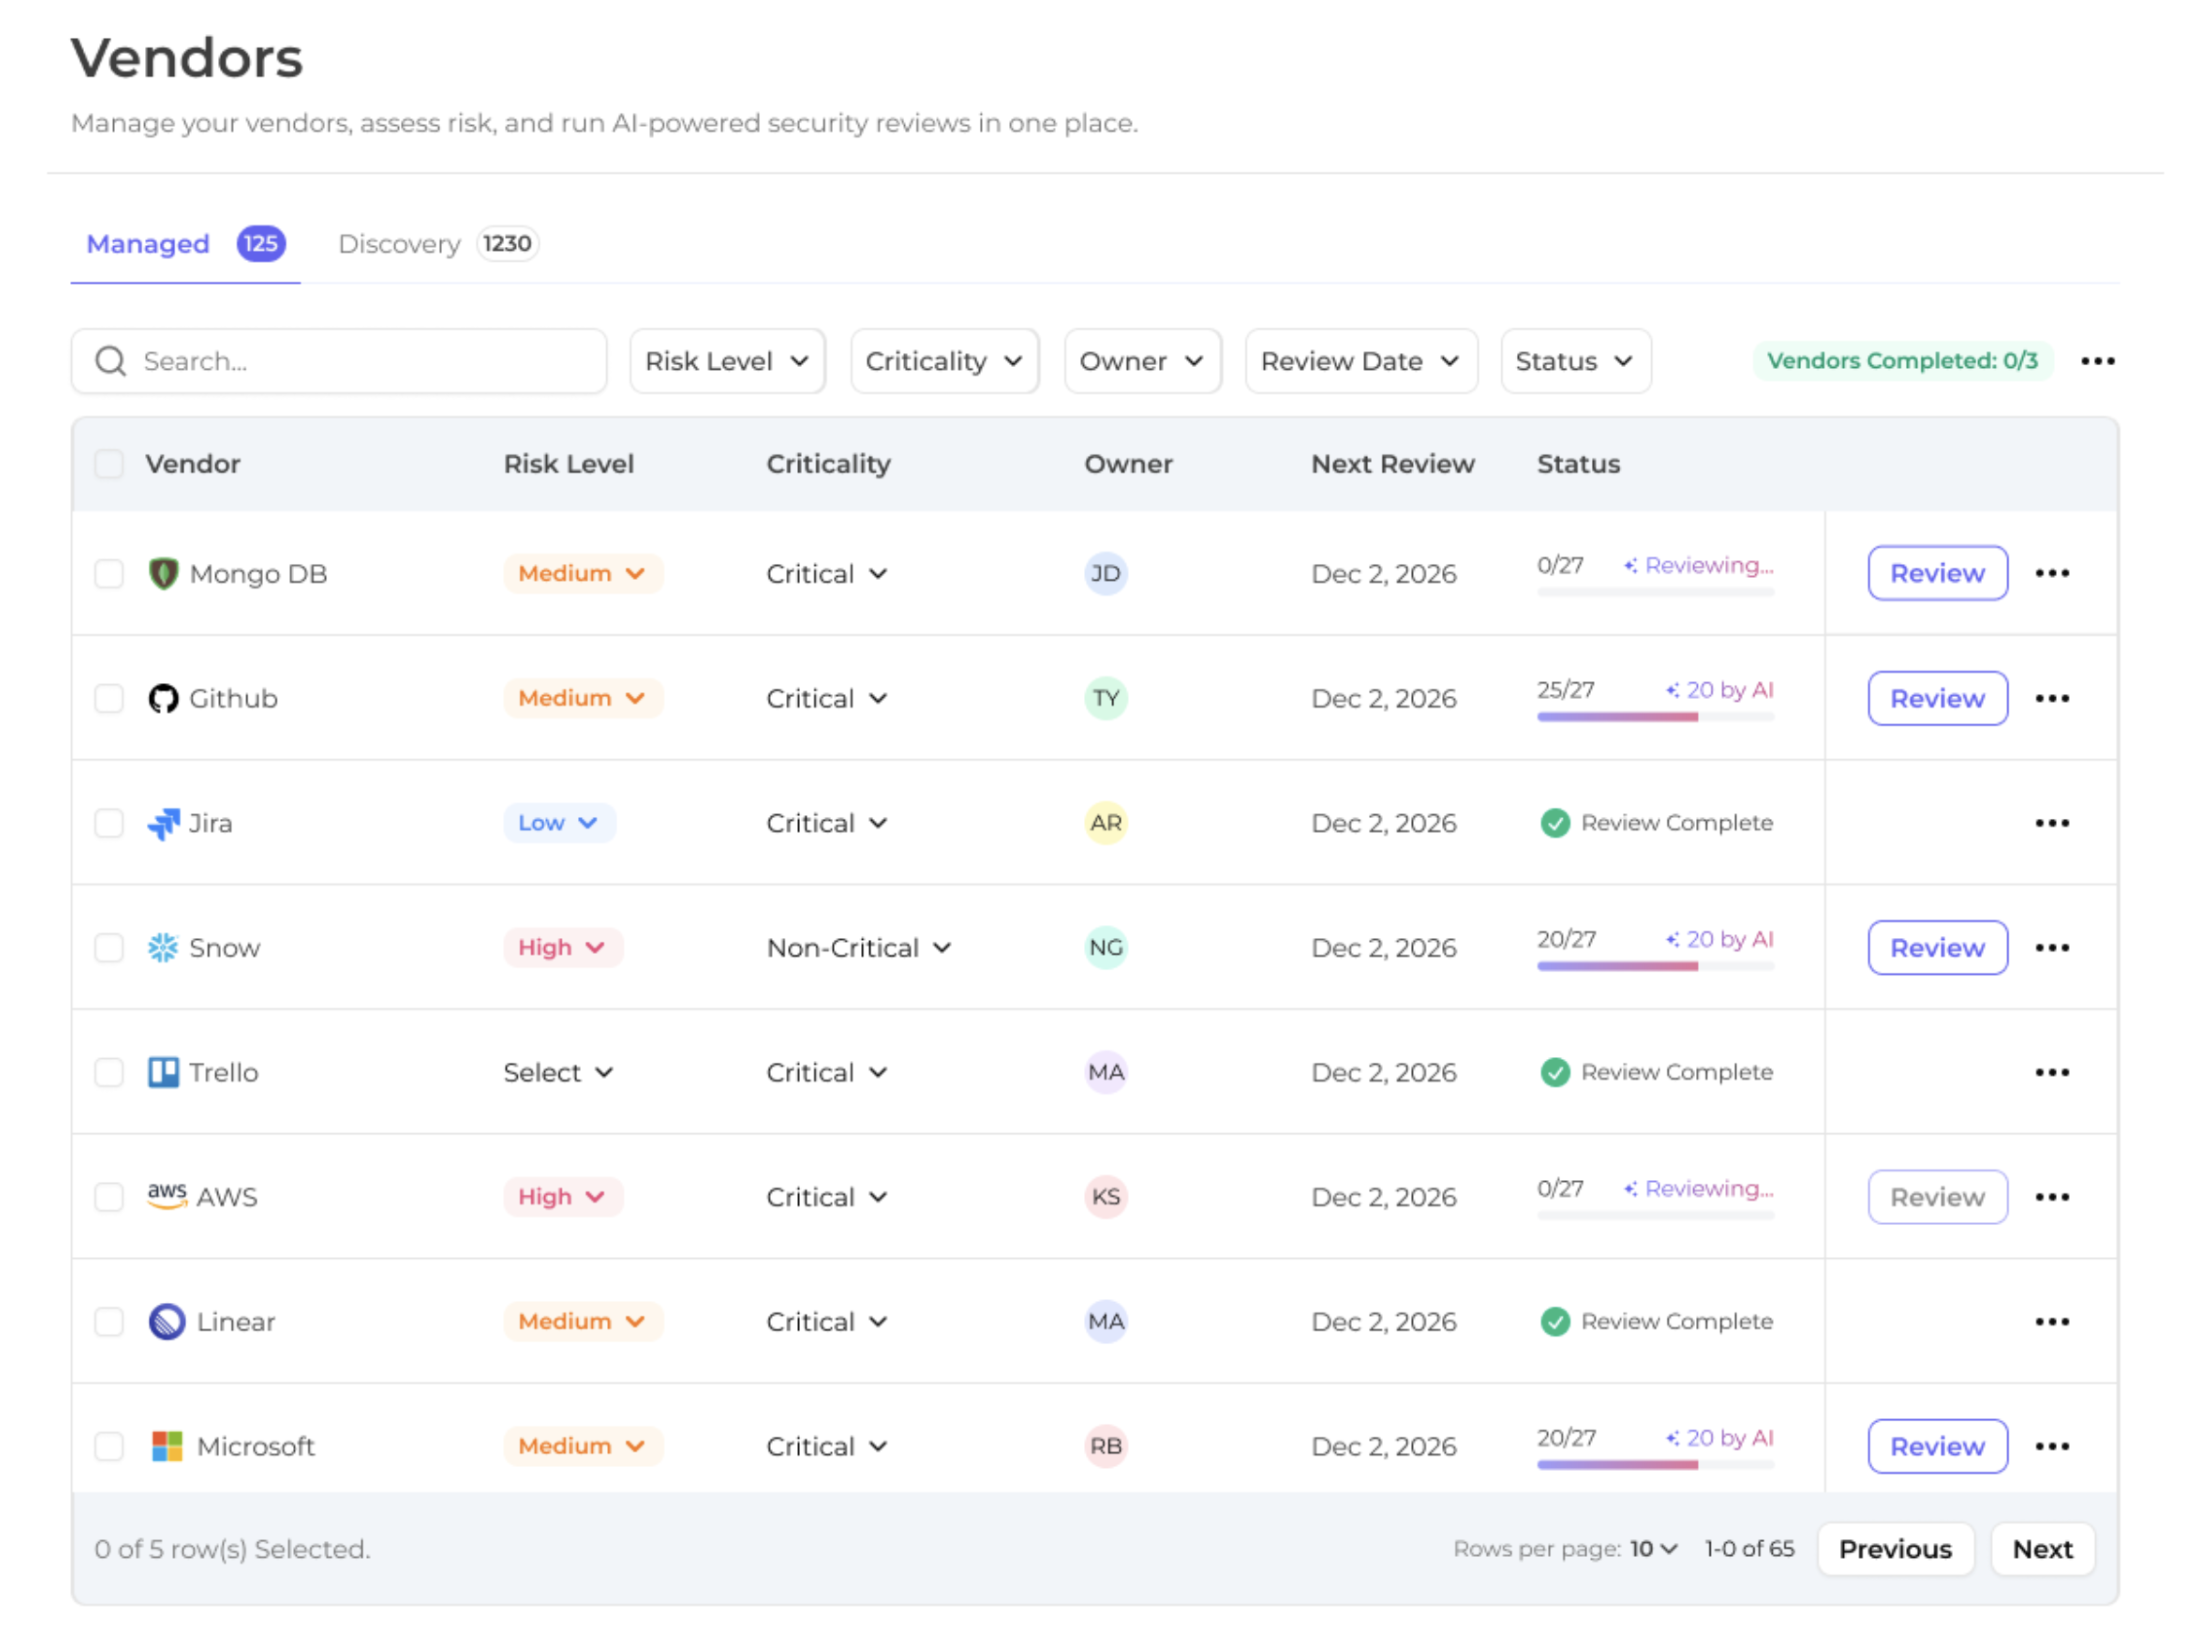Click the NG owner avatar
The image size is (2188, 1640).
coord(1105,947)
